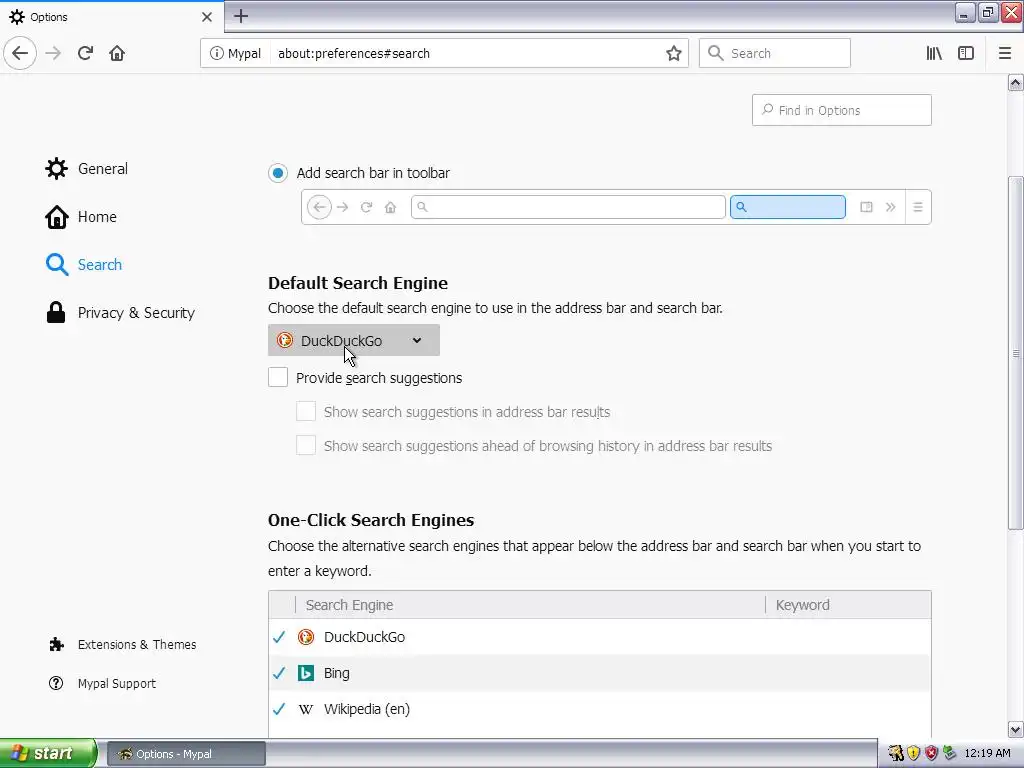
Task: Click the Bing engine icon in list
Action: click(x=306, y=673)
